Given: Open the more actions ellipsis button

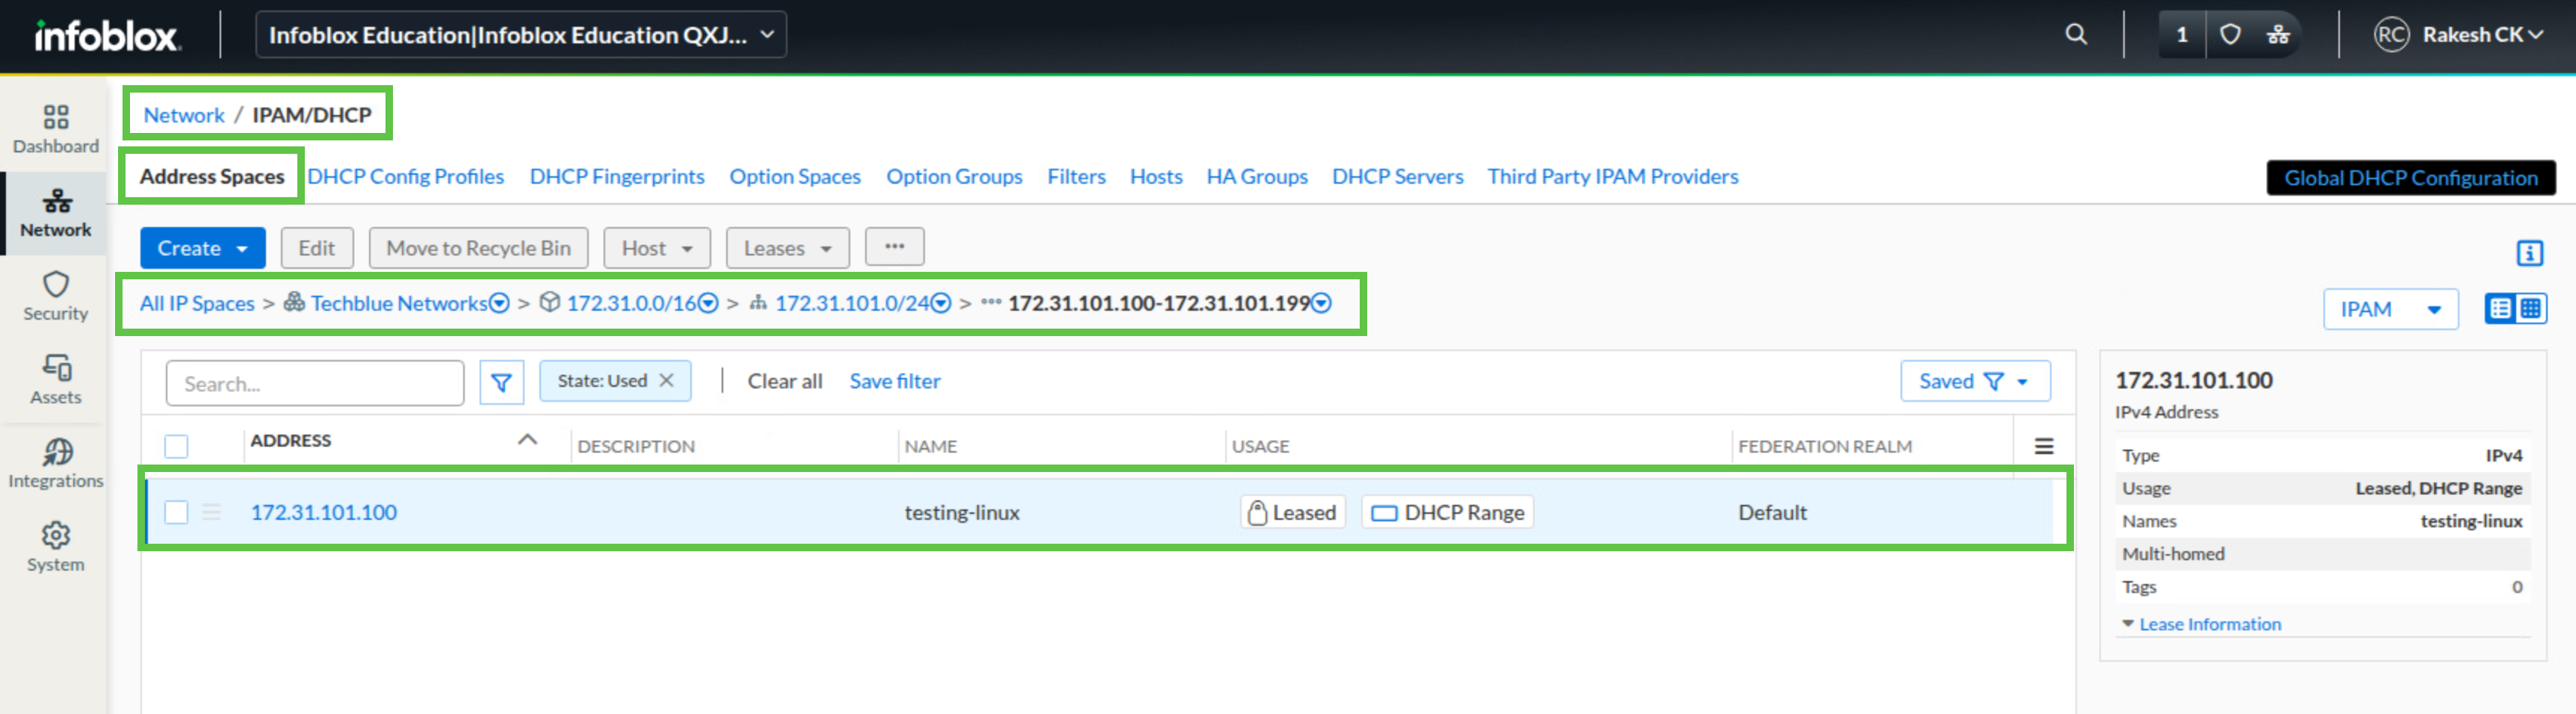Looking at the screenshot, I should [x=894, y=247].
